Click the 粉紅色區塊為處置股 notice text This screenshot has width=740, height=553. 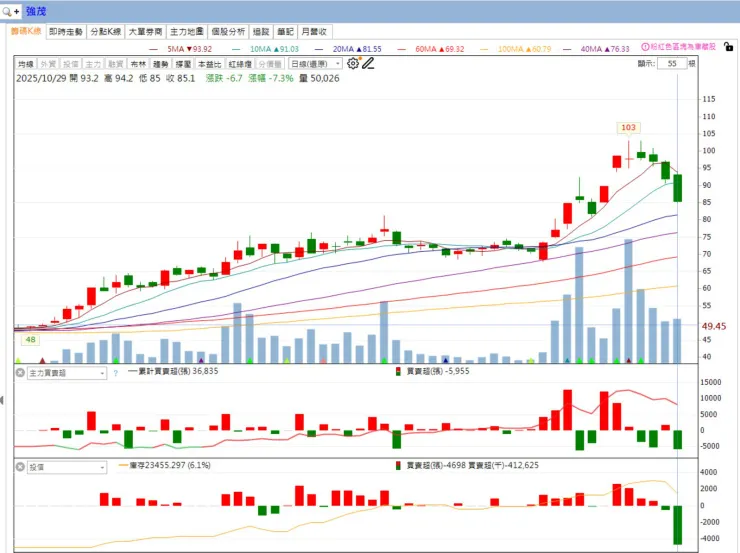click(x=683, y=47)
